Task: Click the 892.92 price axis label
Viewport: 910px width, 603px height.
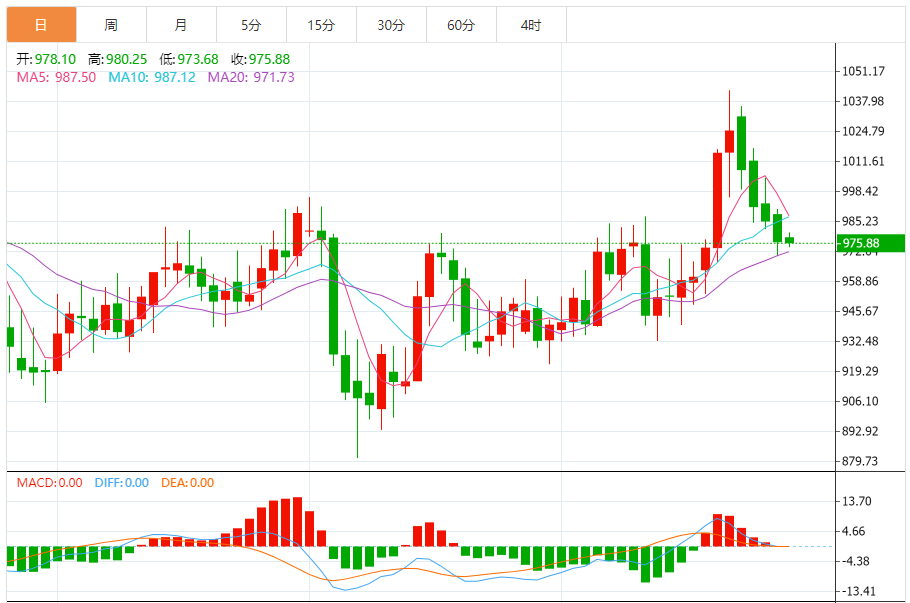Action: click(x=861, y=431)
